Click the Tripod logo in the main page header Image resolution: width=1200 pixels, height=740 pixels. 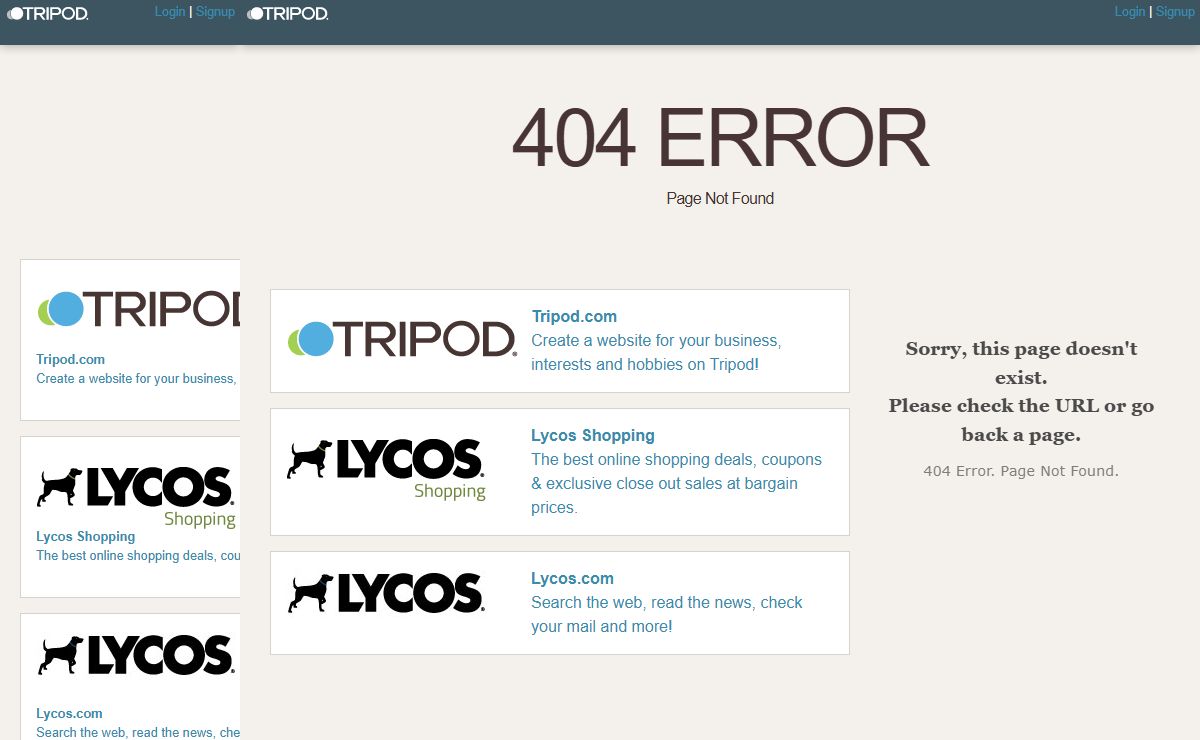288,13
